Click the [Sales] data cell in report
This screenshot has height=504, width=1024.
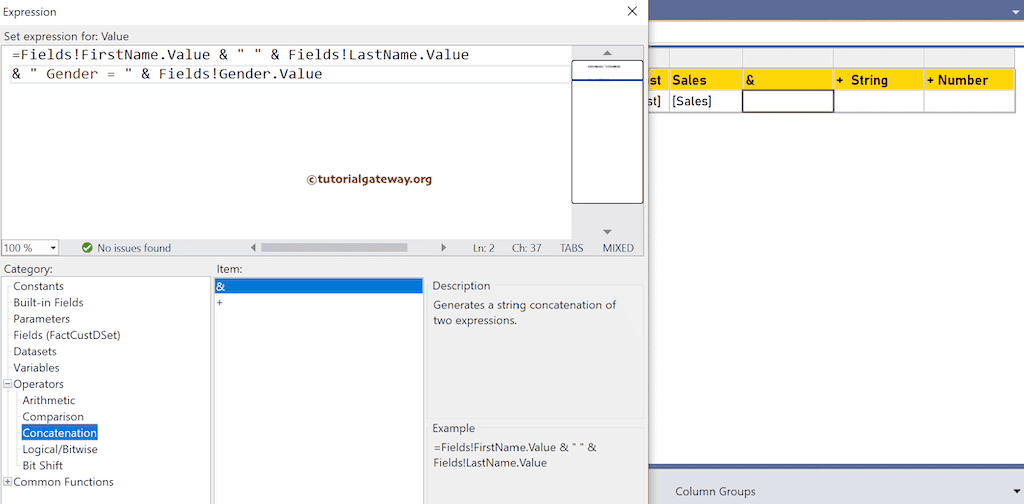pos(705,101)
